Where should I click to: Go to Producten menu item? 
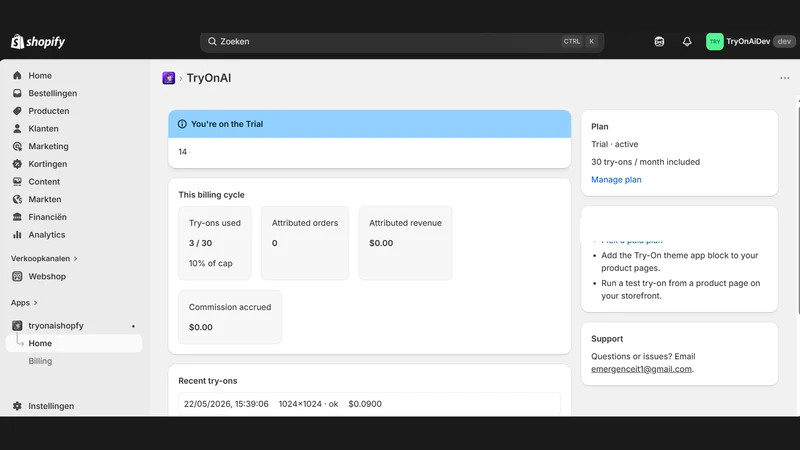pos(48,111)
